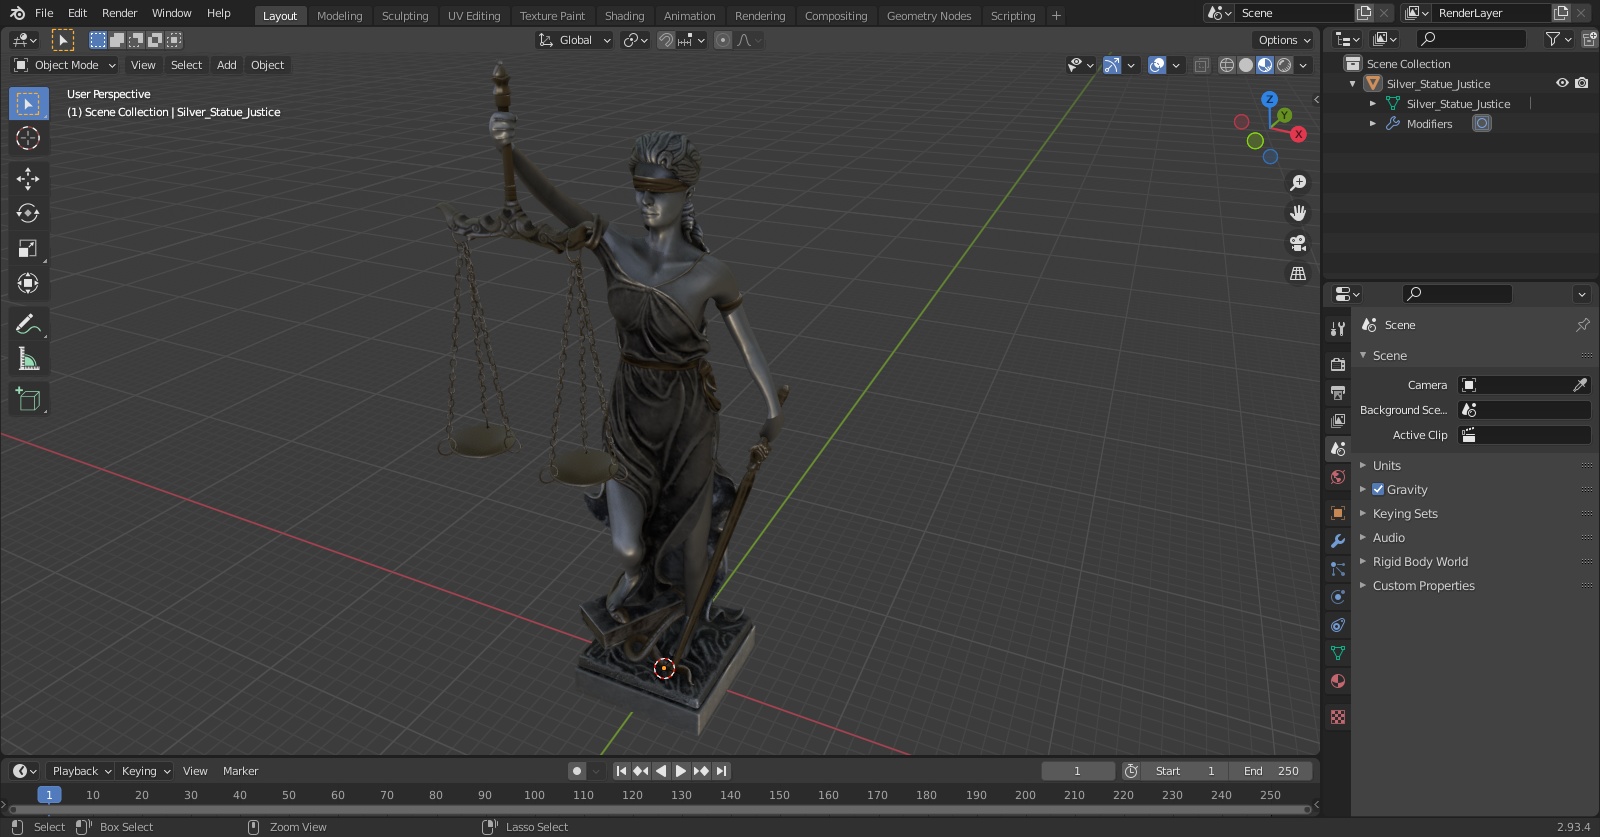The width and height of the screenshot is (1600, 837).
Task: Open the Physics properties tab
Action: (1338, 596)
